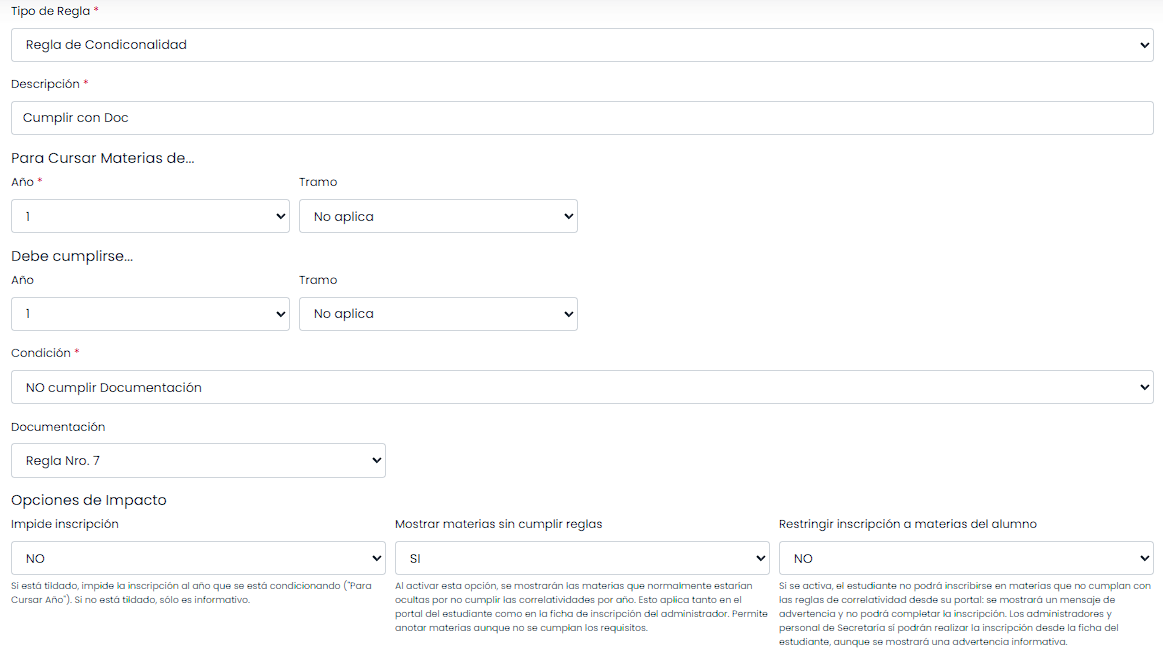Click the Documentación field label
This screenshot has width=1163, height=664.
(58, 427)
